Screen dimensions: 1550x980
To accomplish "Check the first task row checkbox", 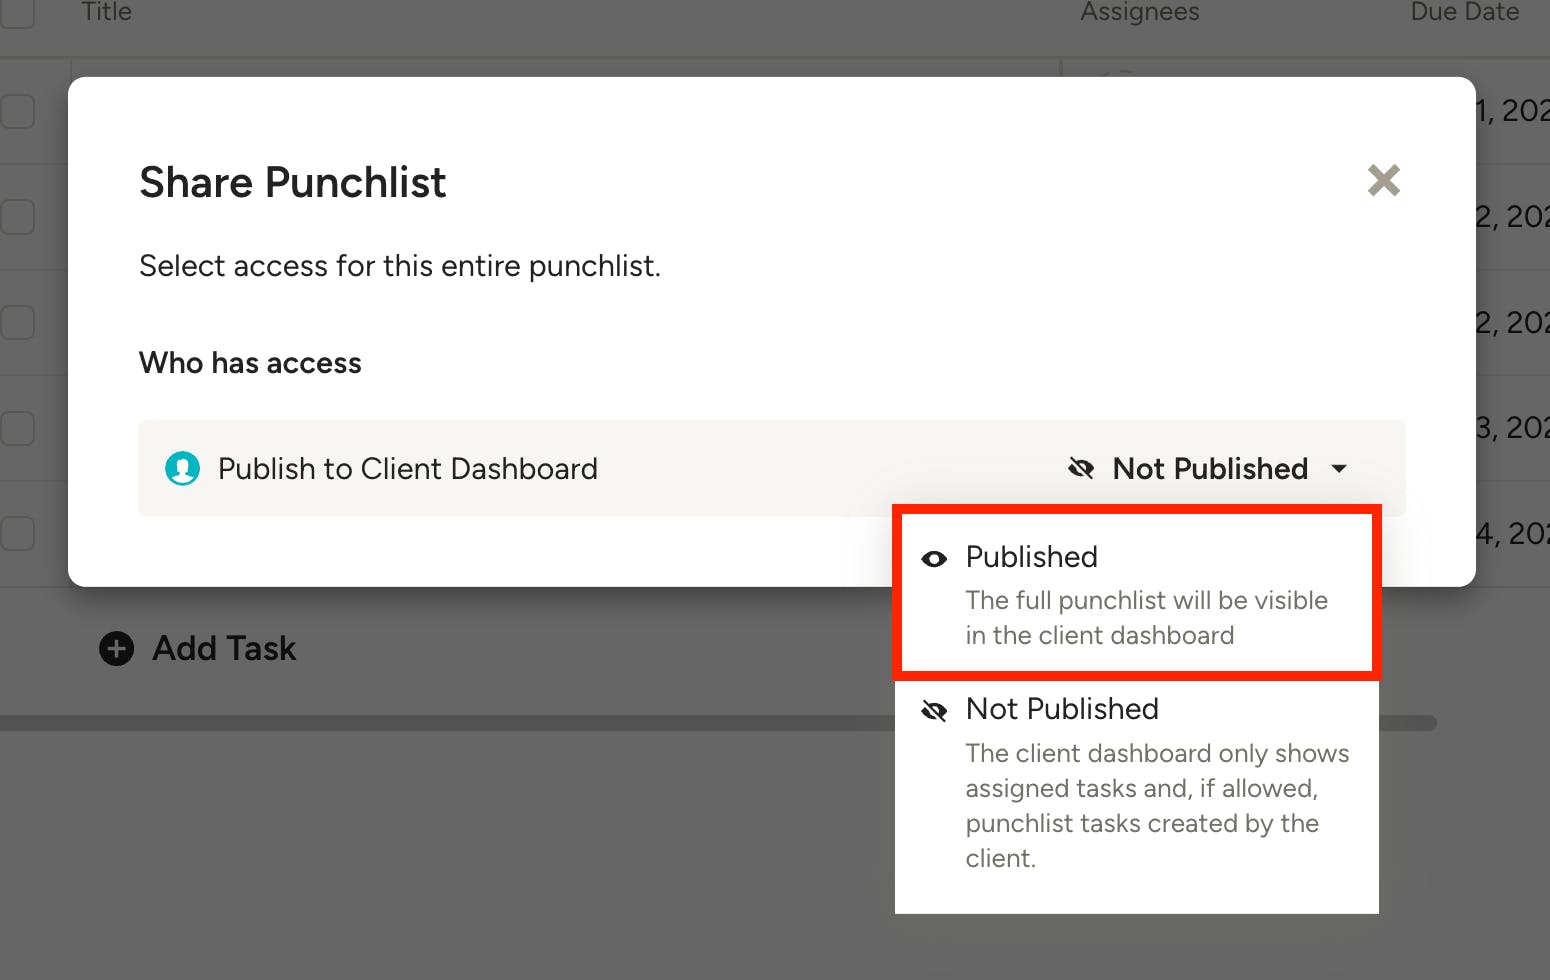I will (x=17, y=111).
